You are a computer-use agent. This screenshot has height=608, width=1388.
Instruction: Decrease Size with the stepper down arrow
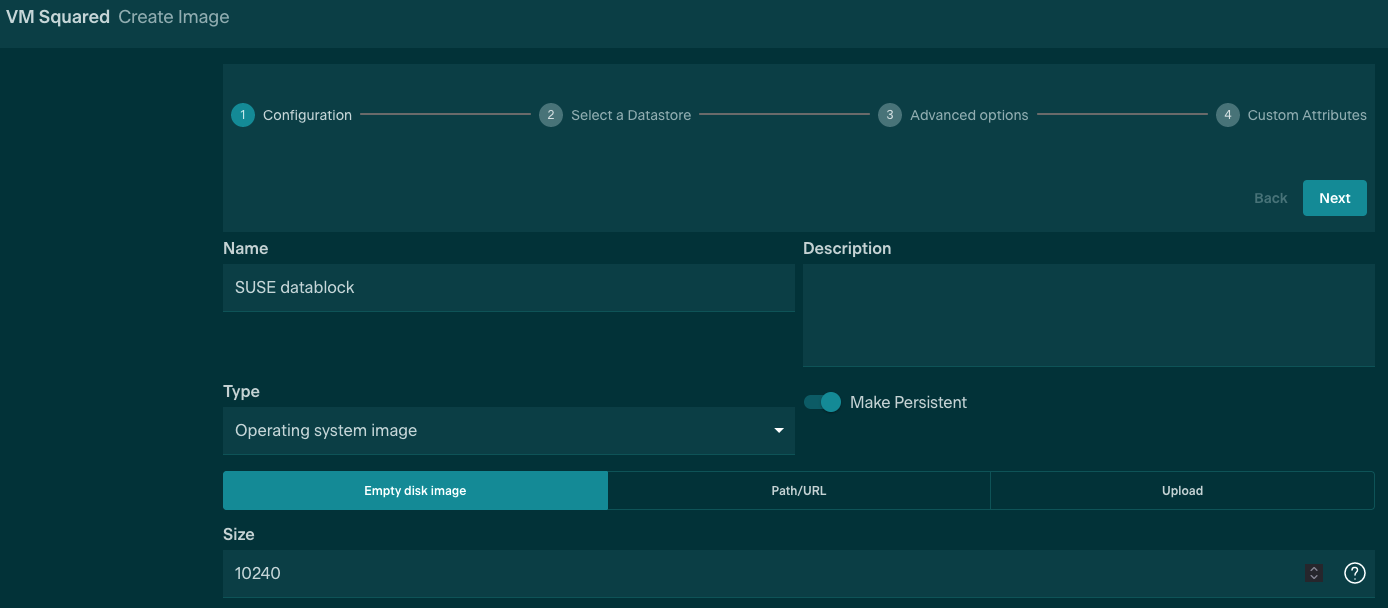coord(1314,577)
